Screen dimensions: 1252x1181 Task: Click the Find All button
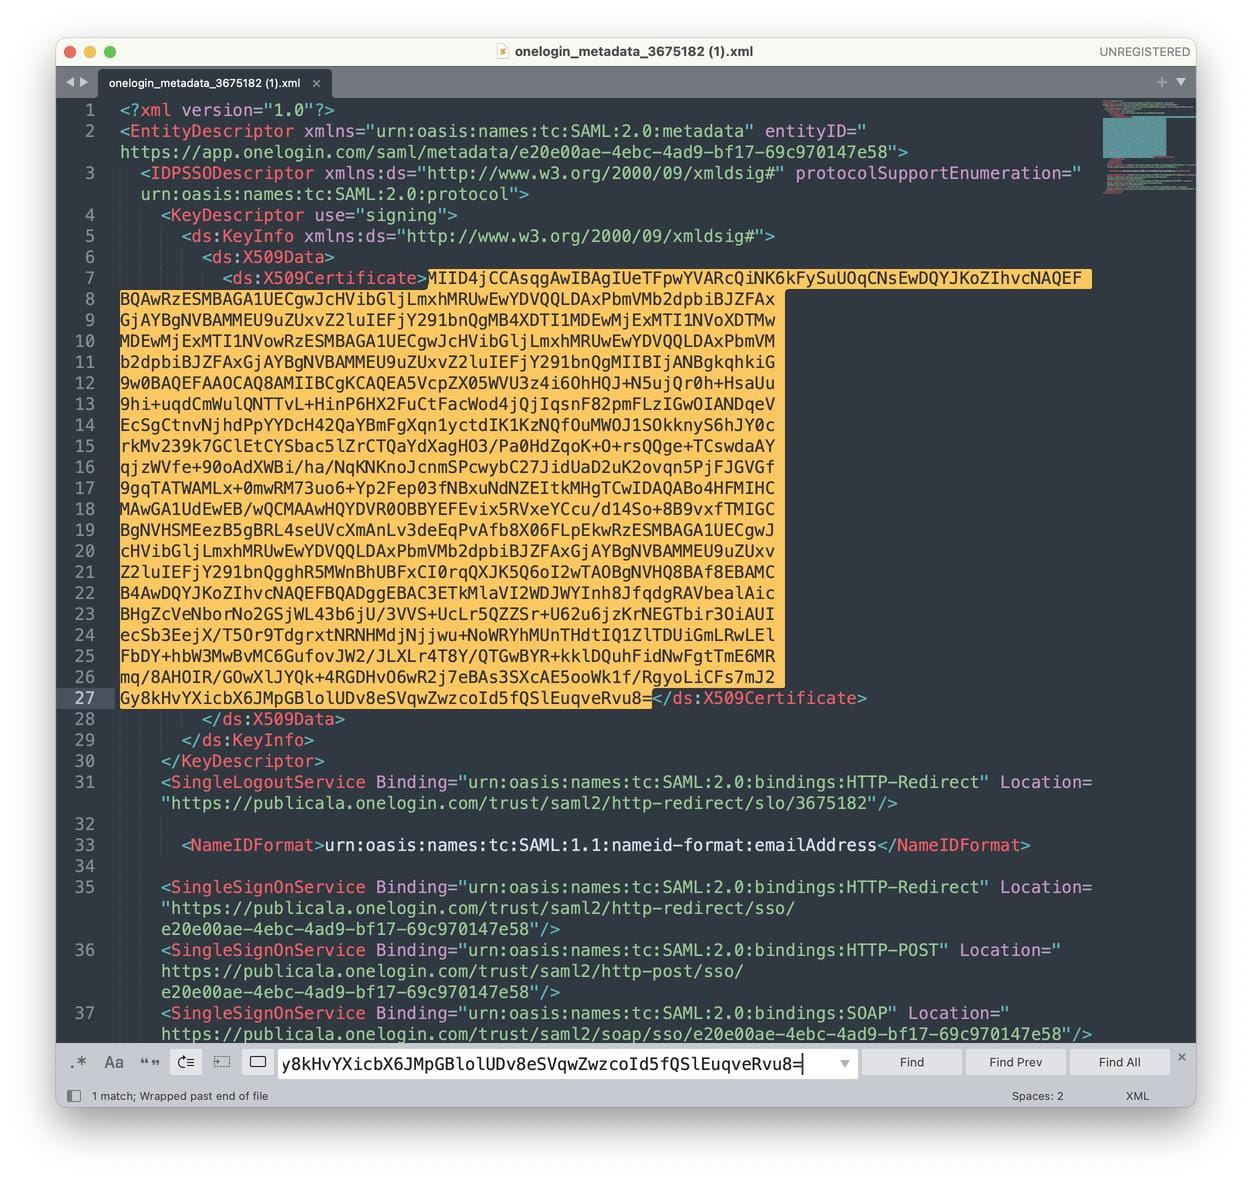(x=1119, y=1062)
